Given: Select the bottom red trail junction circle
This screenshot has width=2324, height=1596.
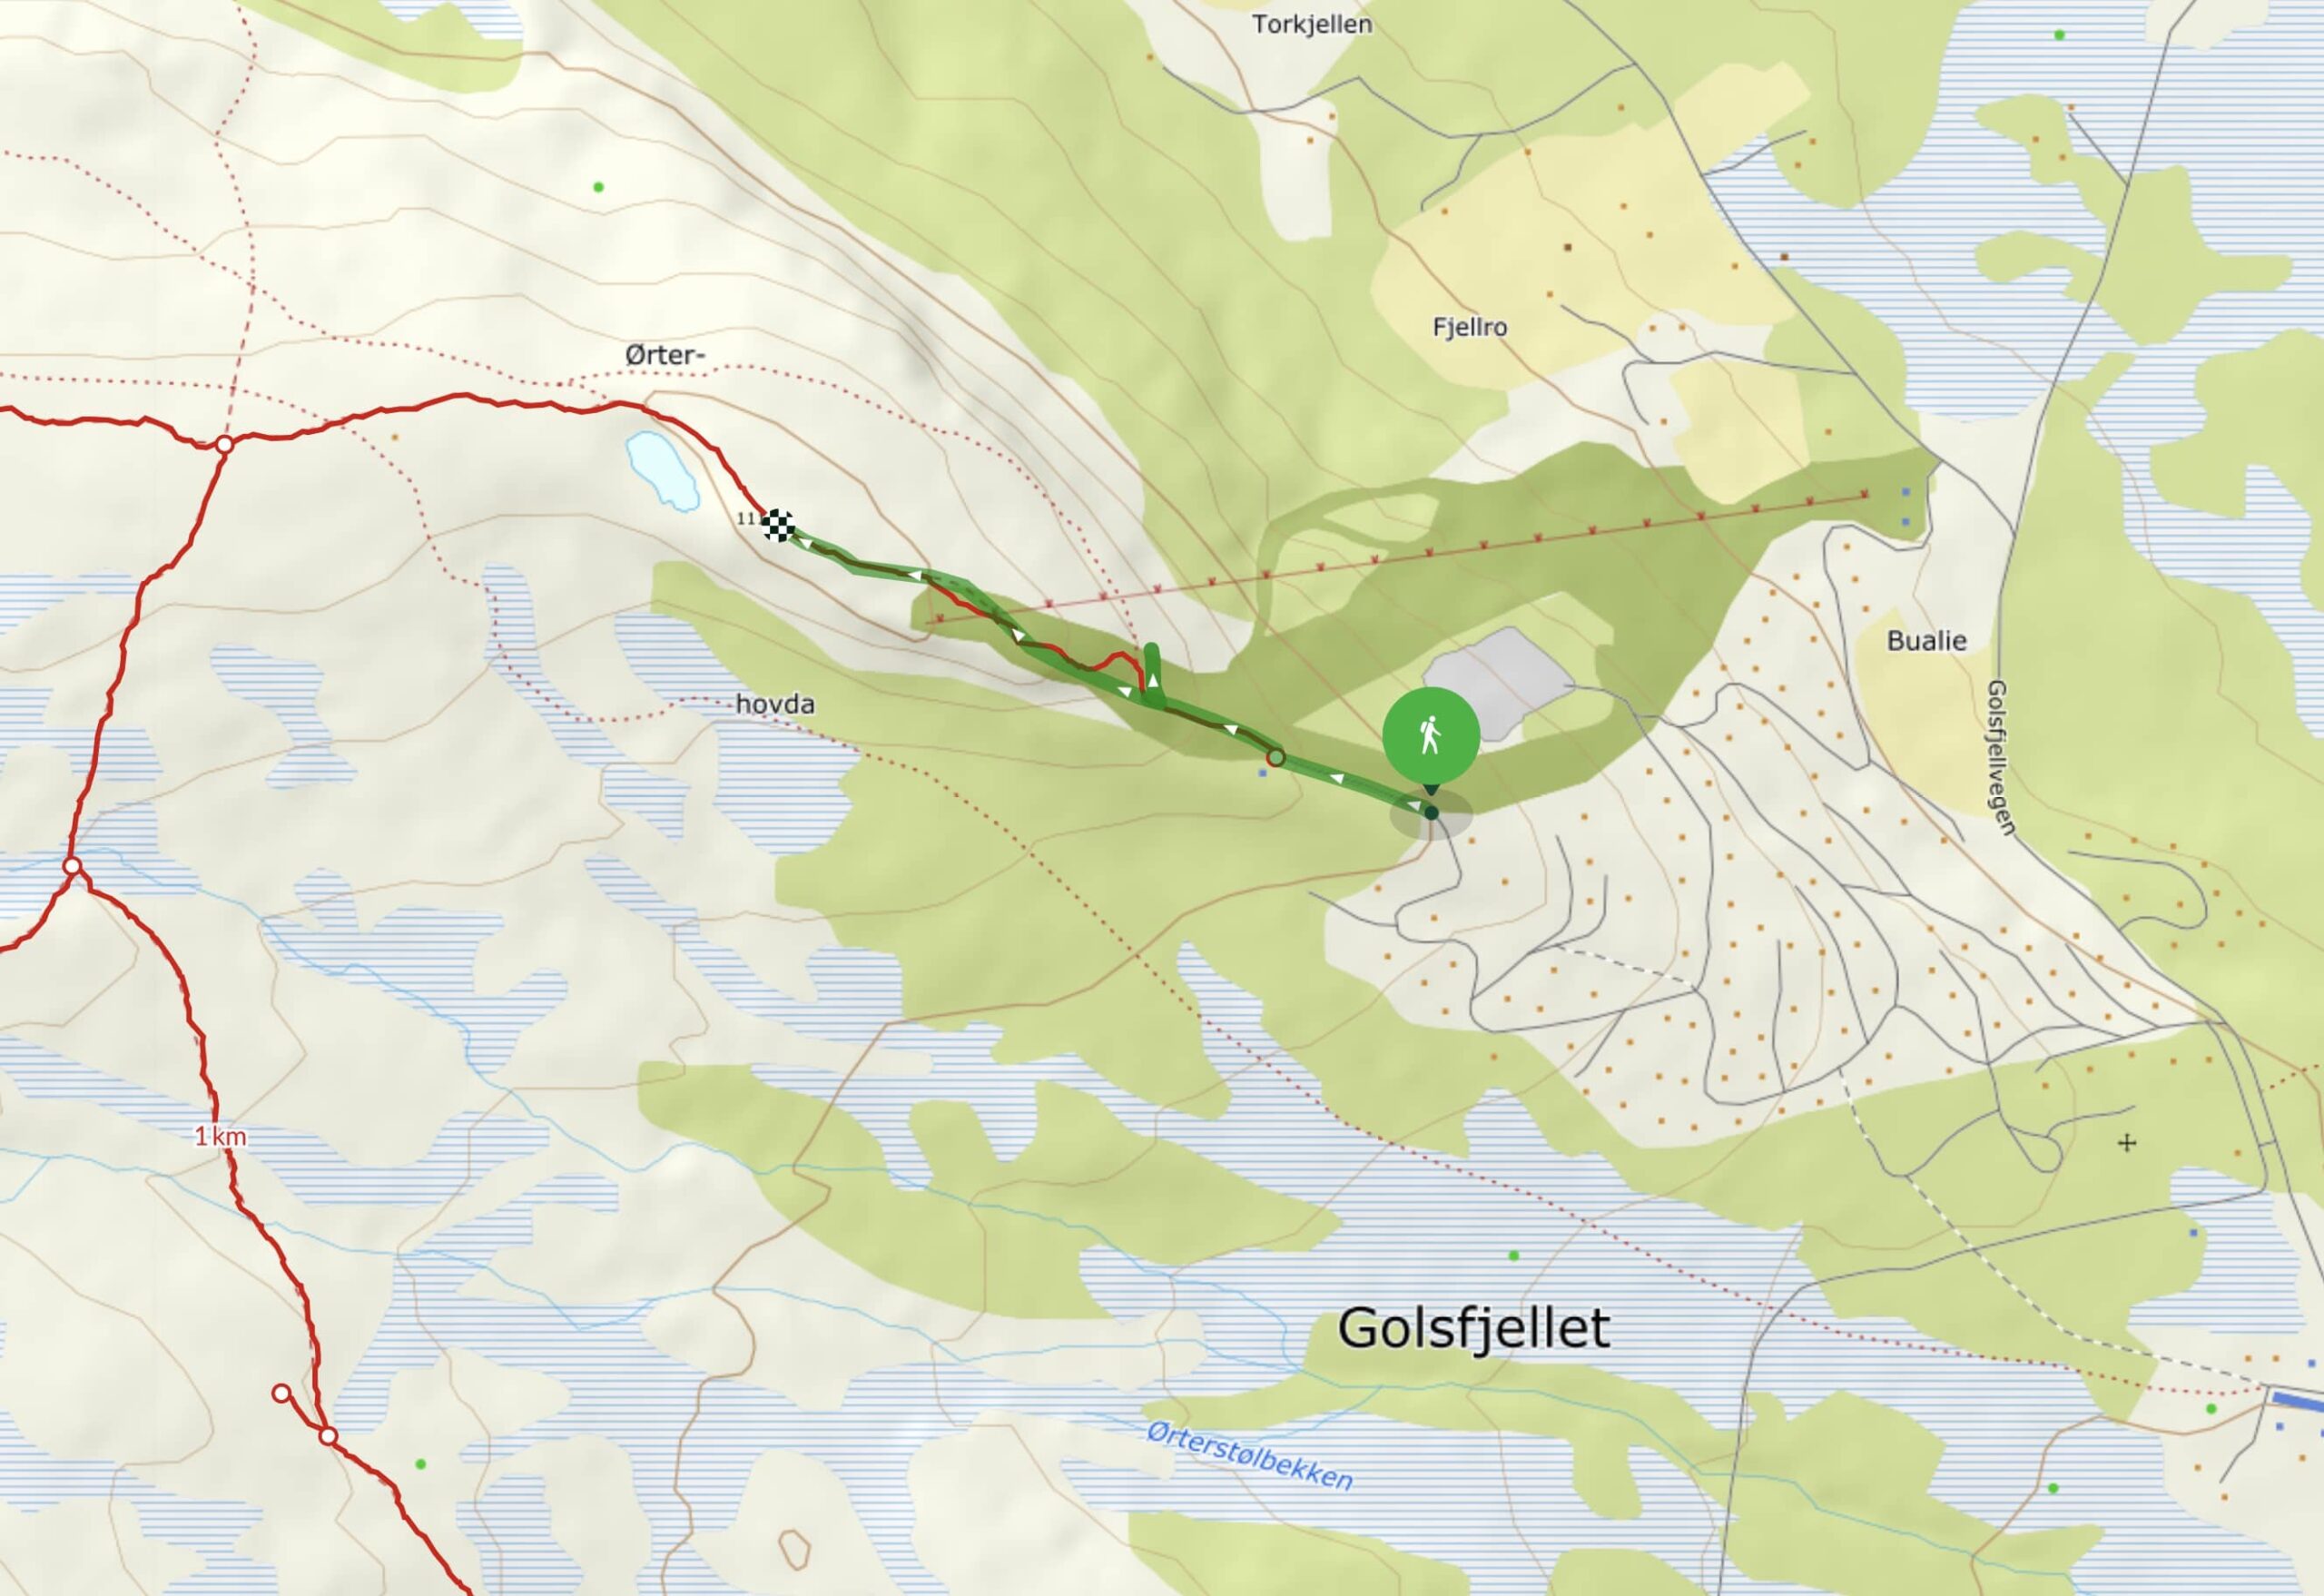Looking at the screenshot, I should 328,1437.
